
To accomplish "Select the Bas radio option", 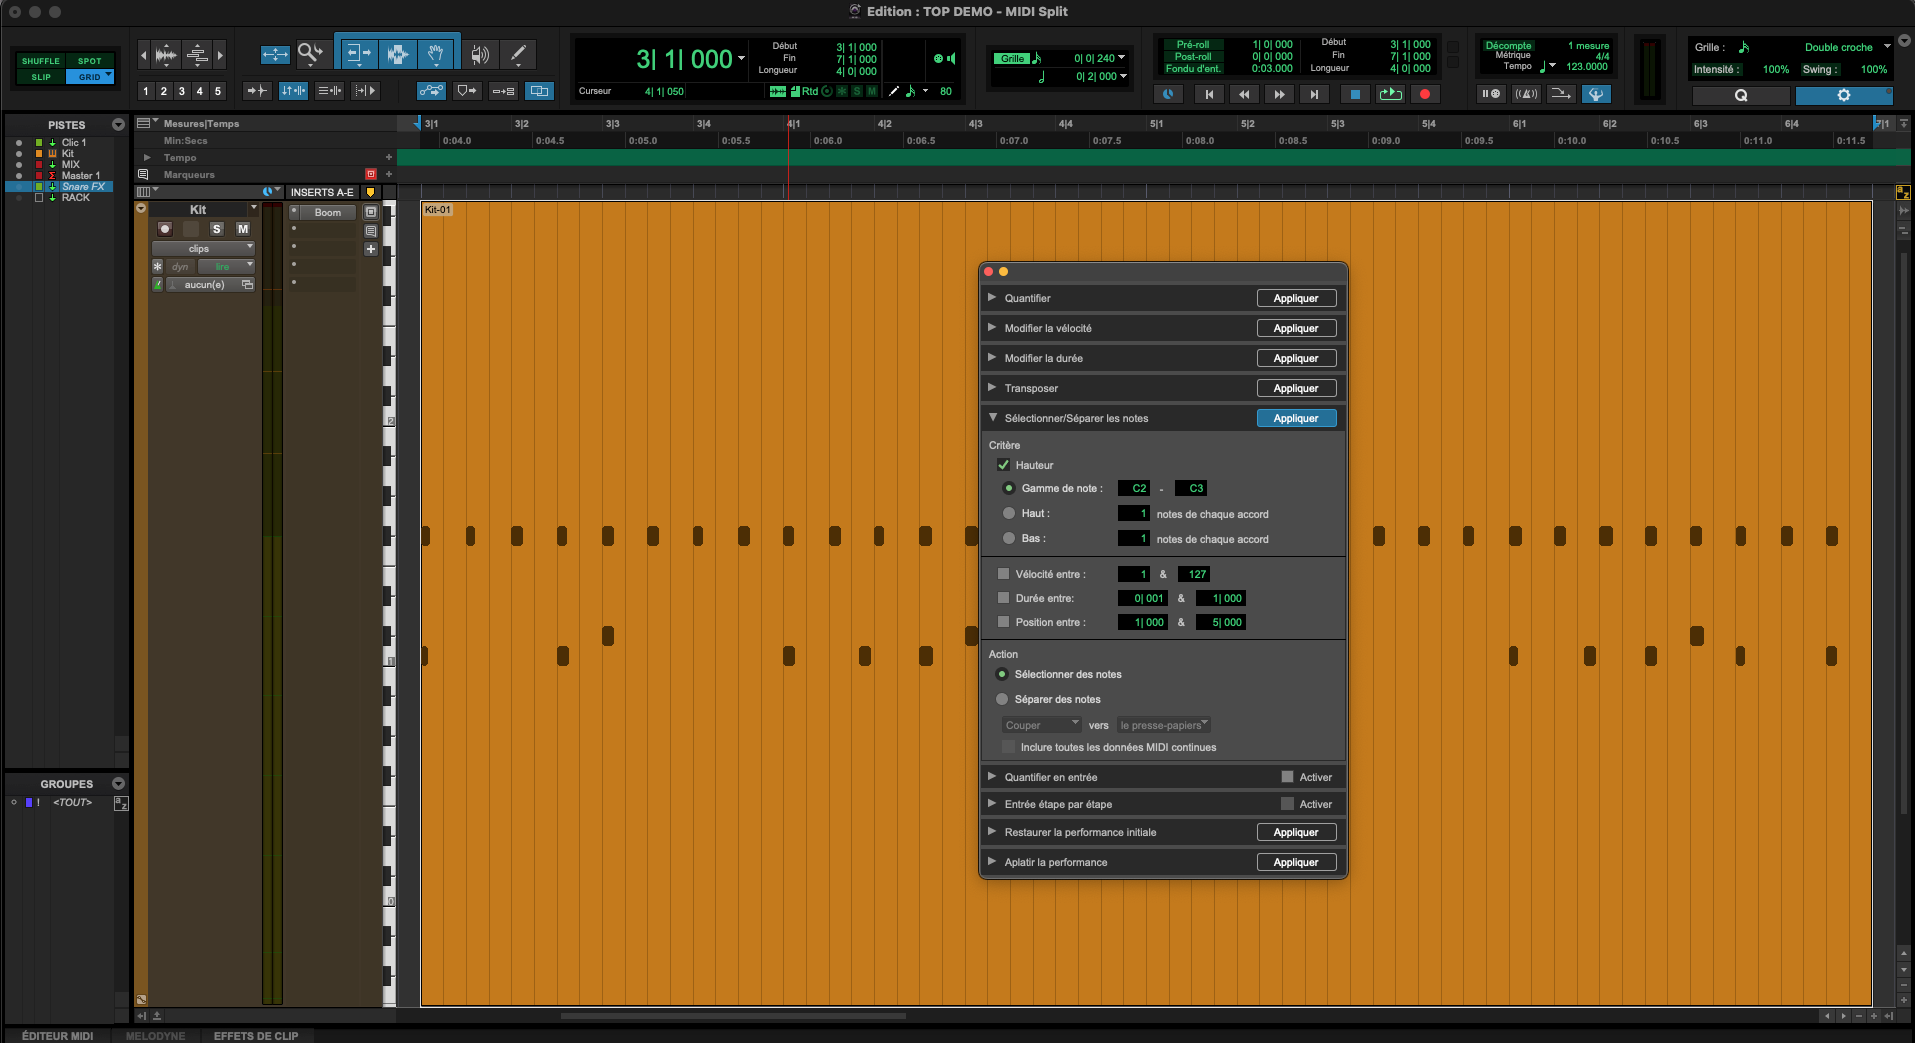I will click(x=1009, y=538).
